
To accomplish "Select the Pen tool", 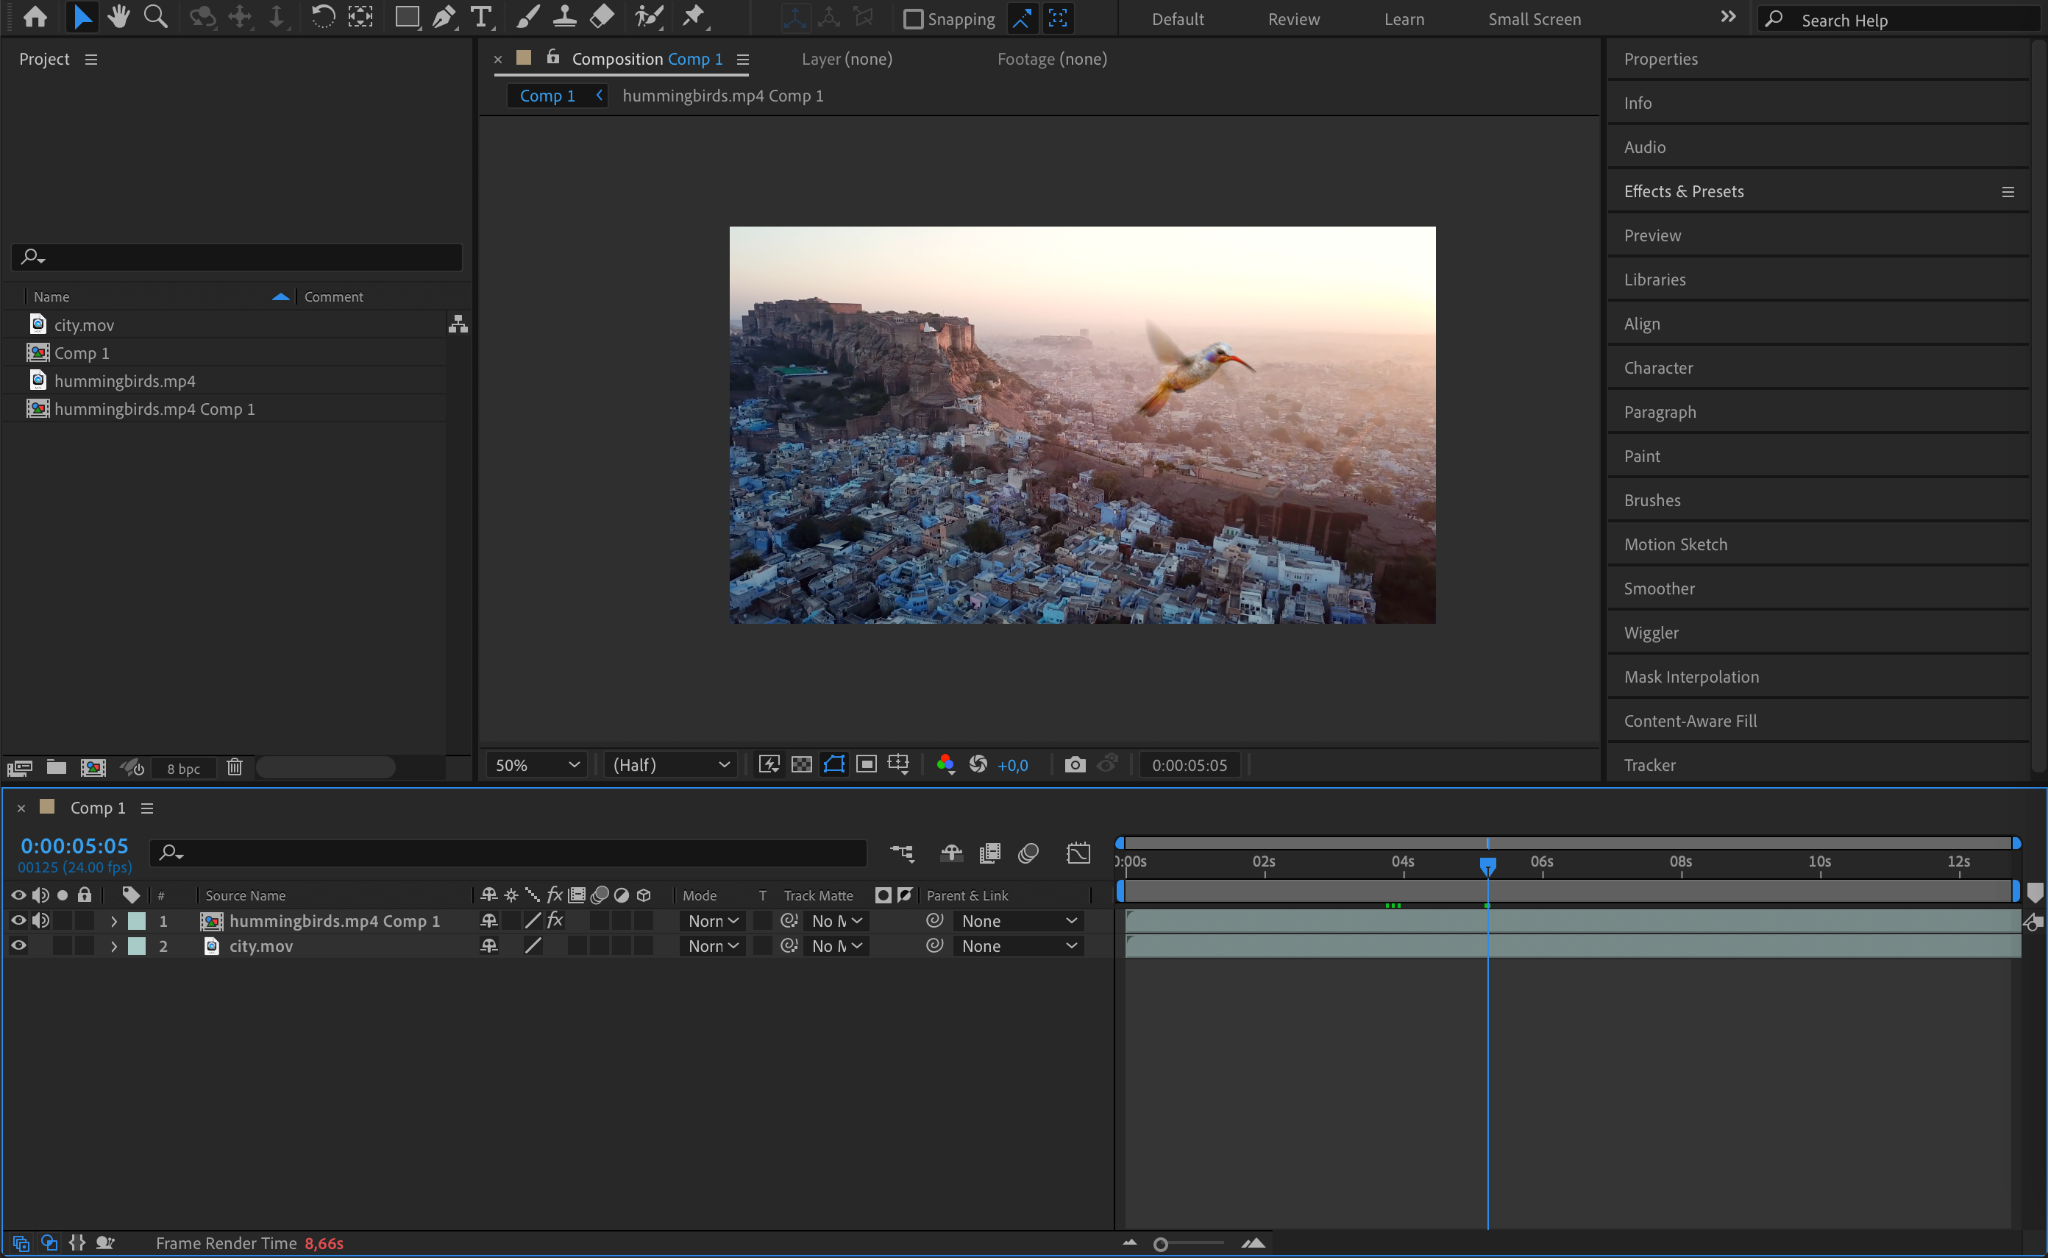I will coord(443,17).
